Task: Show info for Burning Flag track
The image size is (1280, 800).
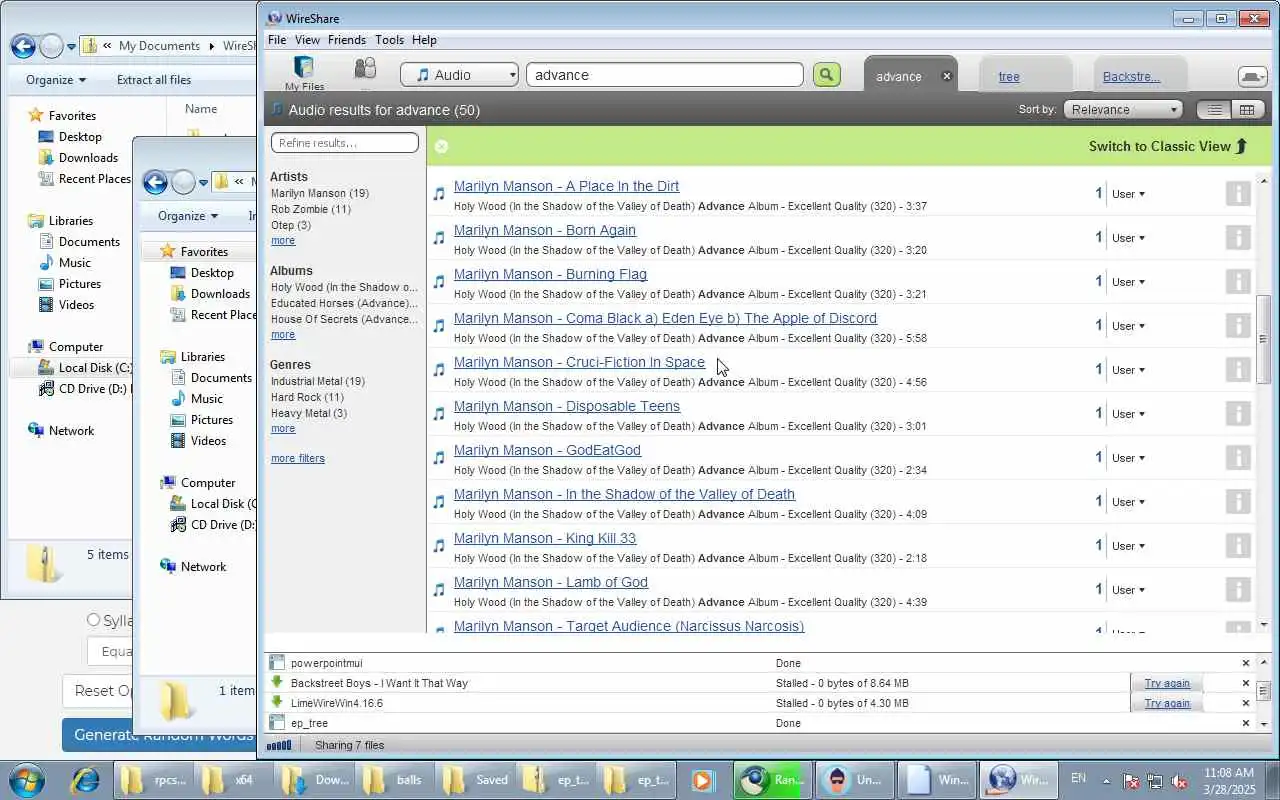Action: click(x=1238, y=282)
